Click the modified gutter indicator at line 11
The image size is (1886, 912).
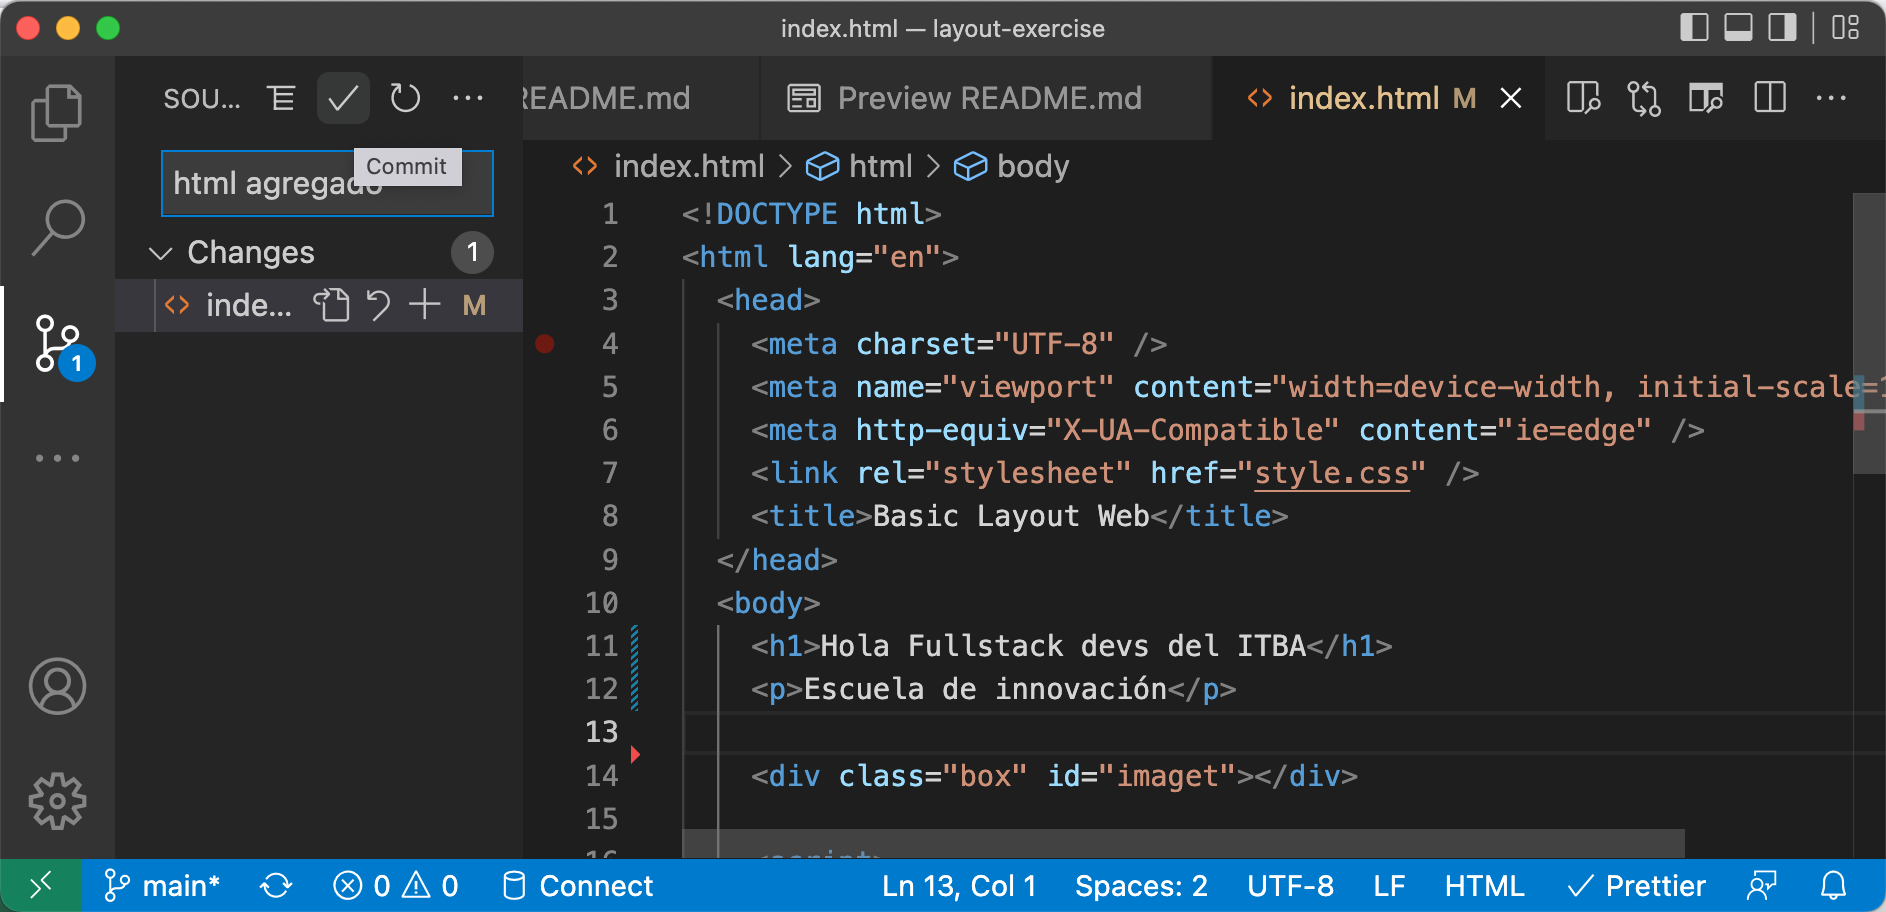click(634, 646)
